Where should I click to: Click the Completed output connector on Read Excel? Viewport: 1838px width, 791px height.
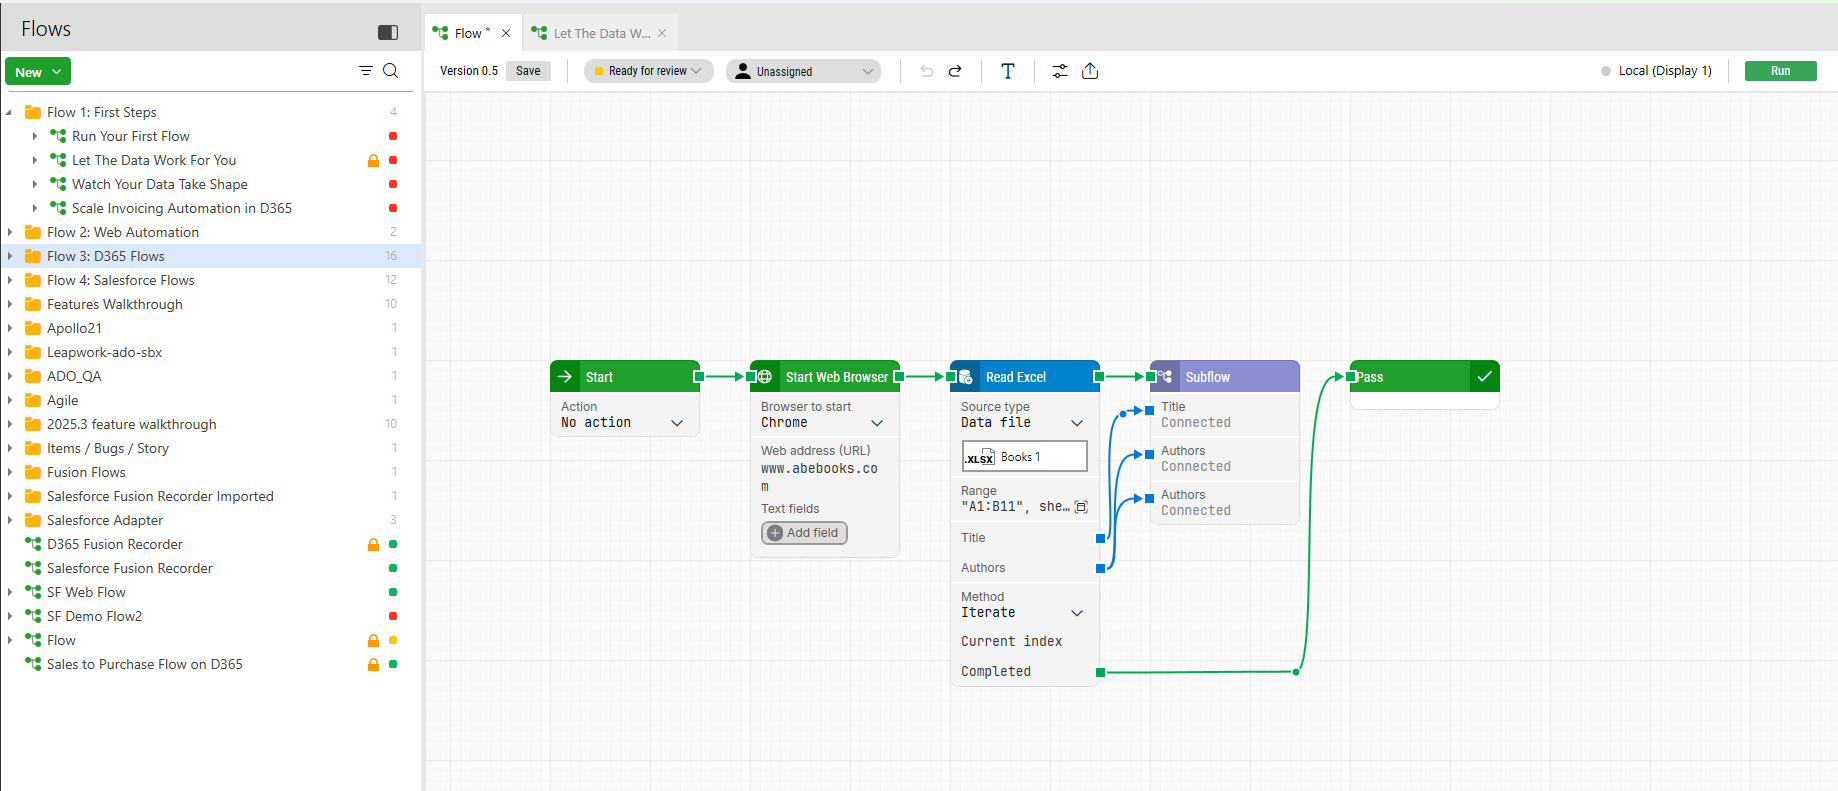(1100, 672)
